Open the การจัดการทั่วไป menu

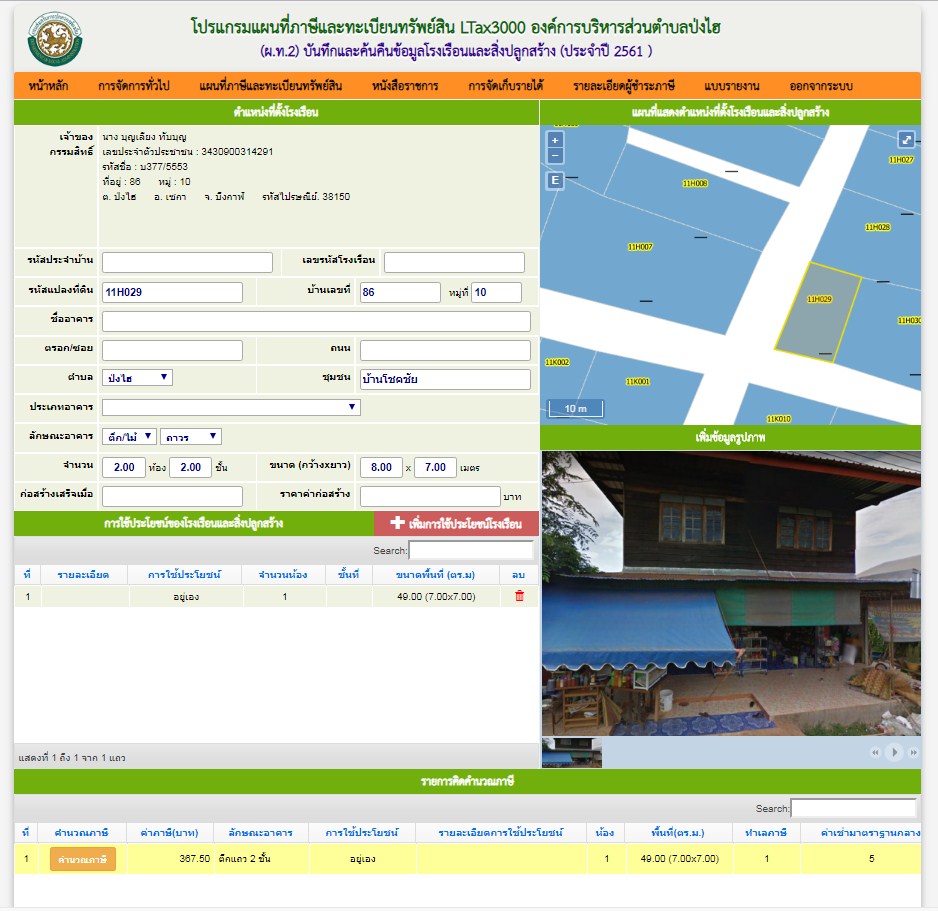[134, 86]
